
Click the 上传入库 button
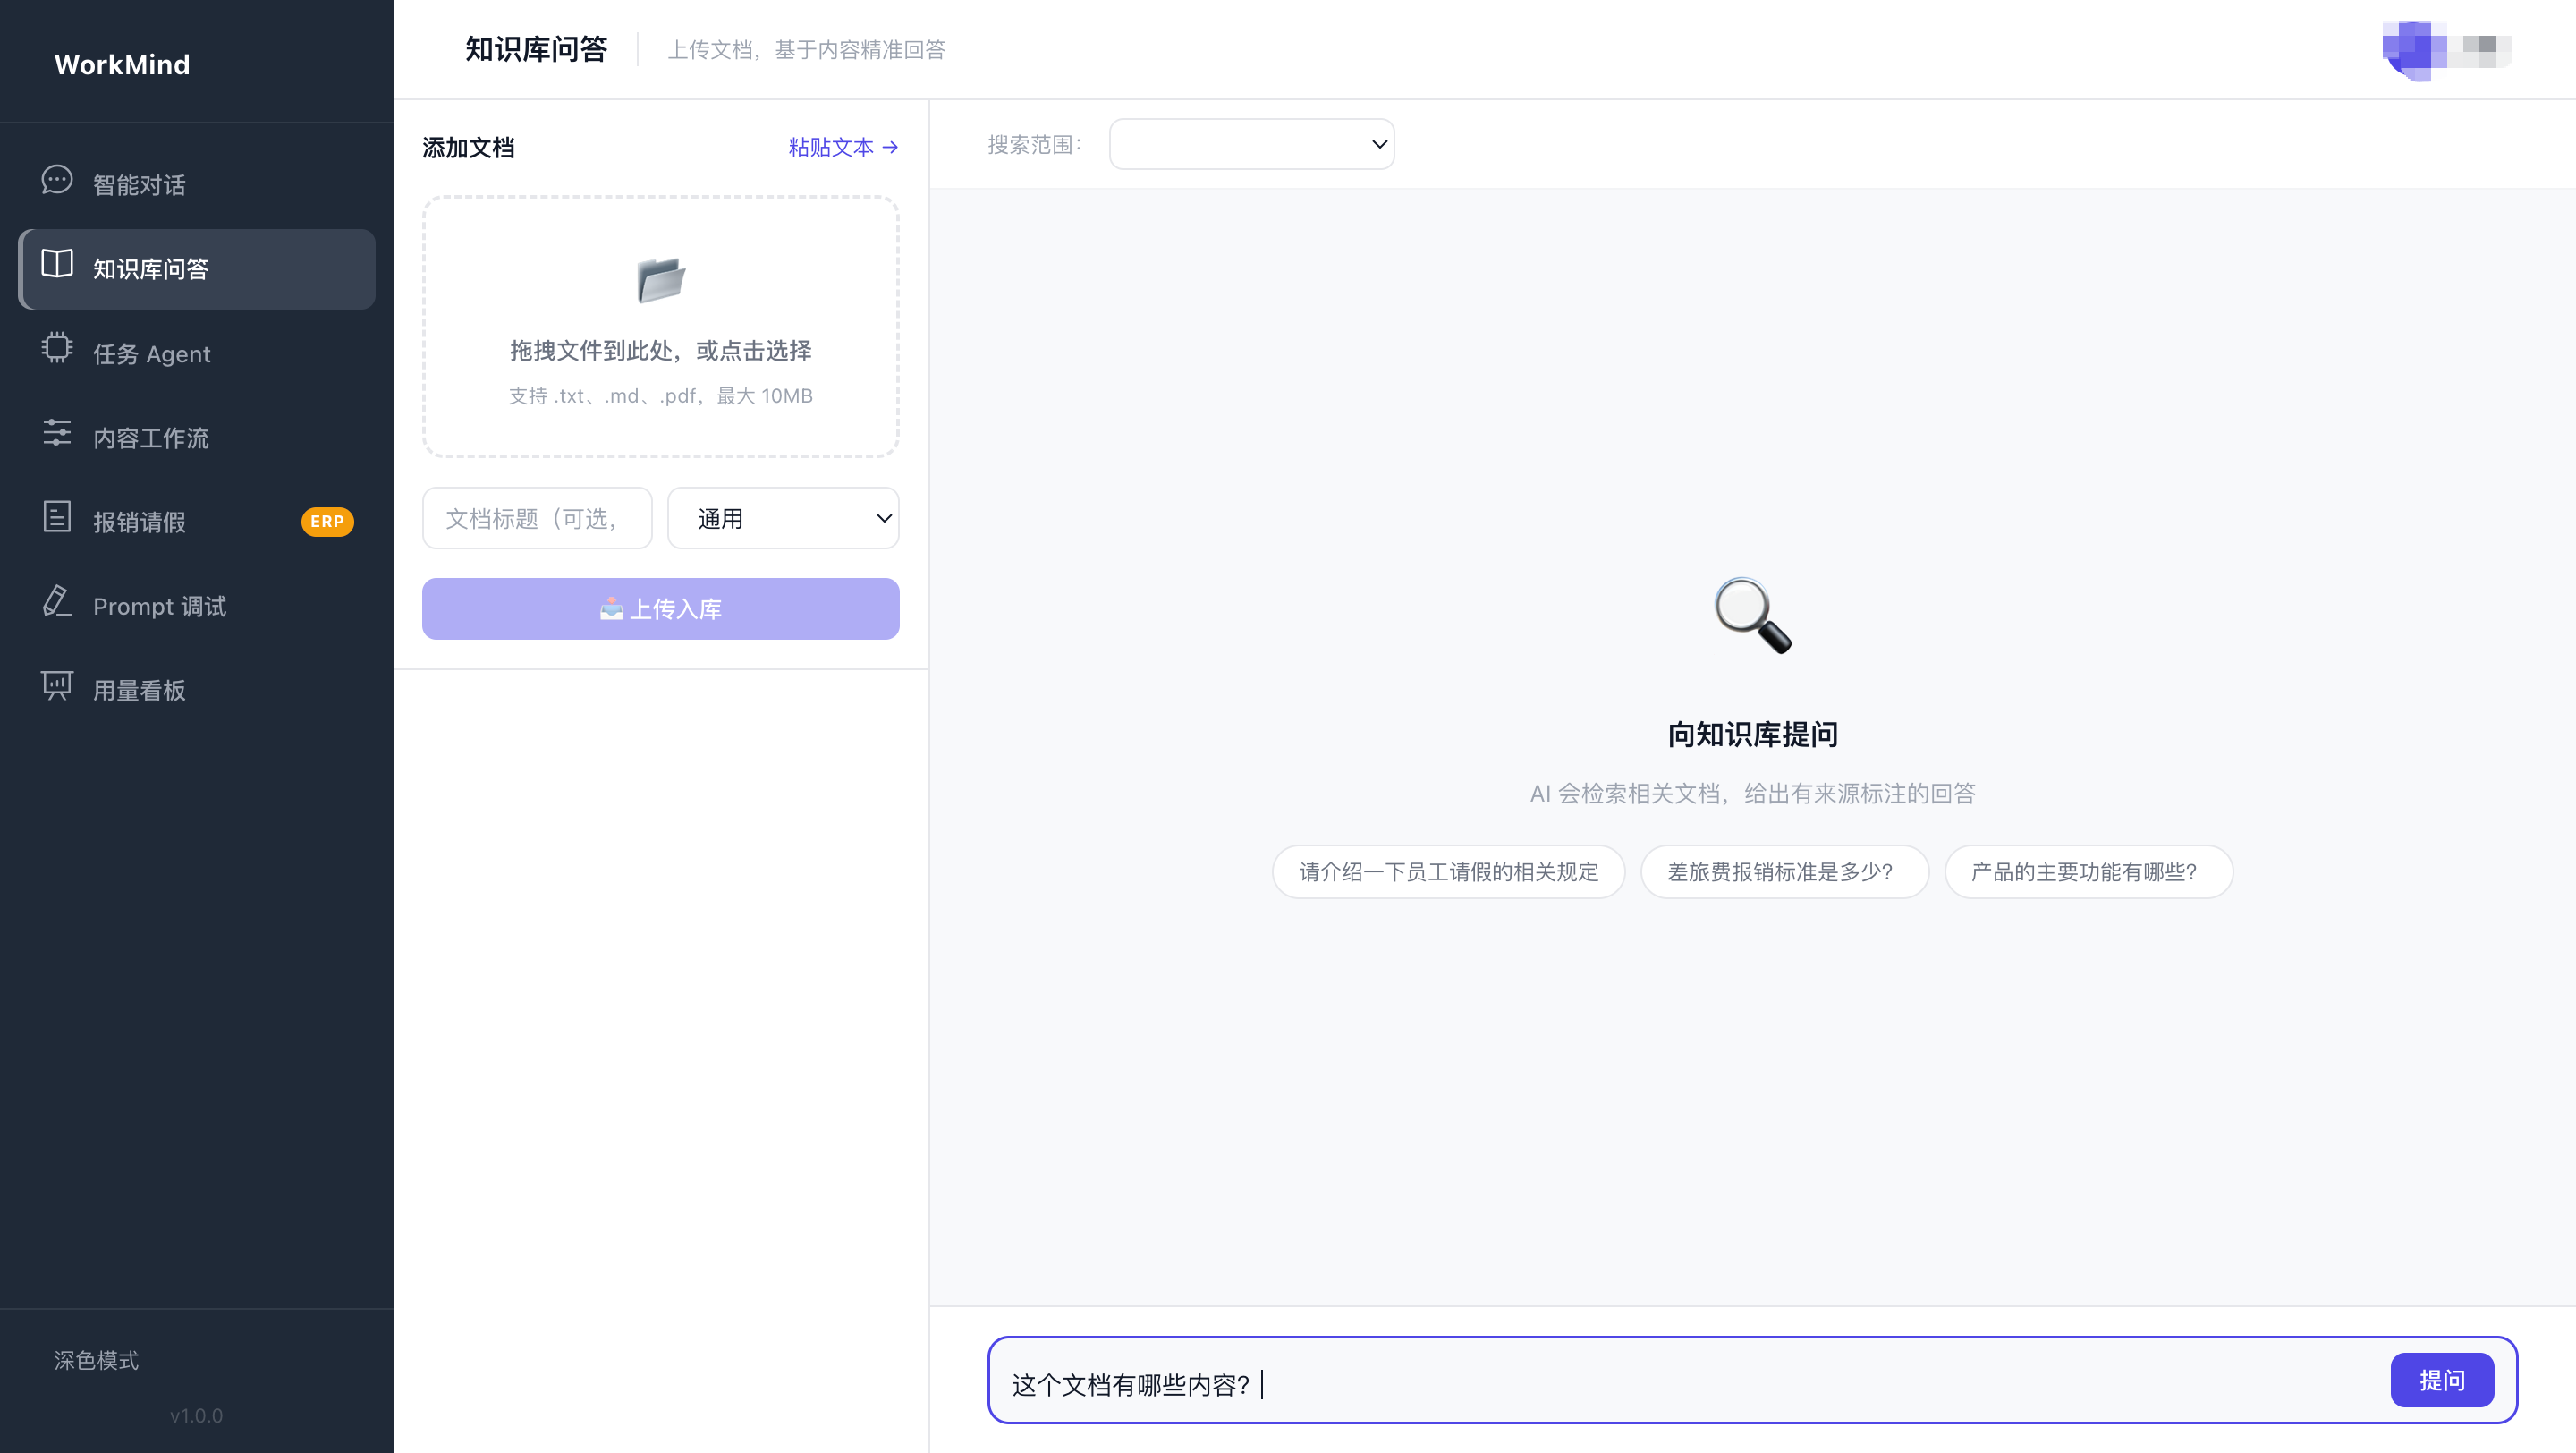click(x=660, y=608)
